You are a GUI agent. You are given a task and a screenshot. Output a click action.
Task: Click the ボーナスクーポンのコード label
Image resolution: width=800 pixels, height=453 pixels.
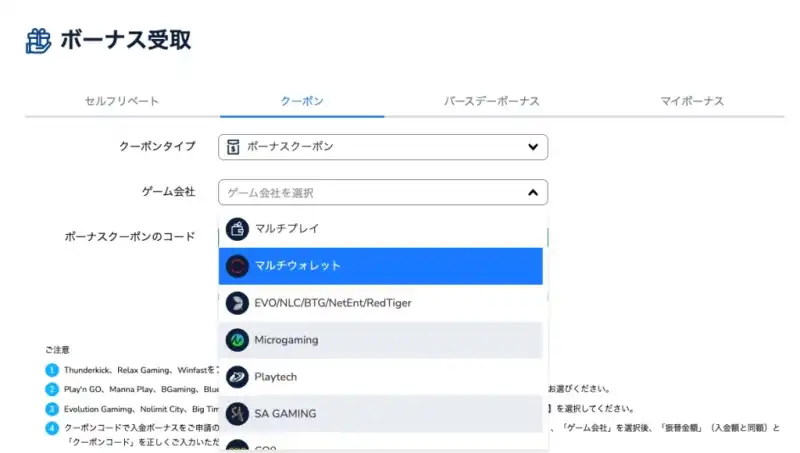click(130, 237)
